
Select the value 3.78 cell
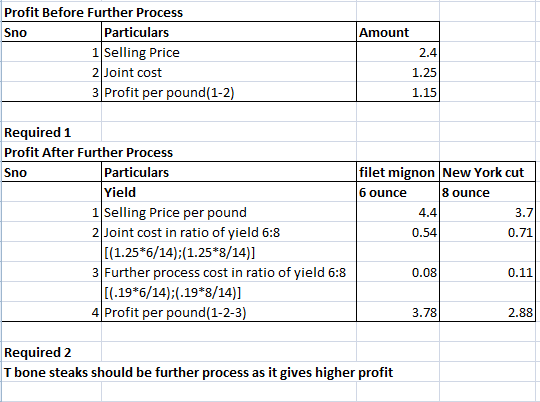[398, 312]
